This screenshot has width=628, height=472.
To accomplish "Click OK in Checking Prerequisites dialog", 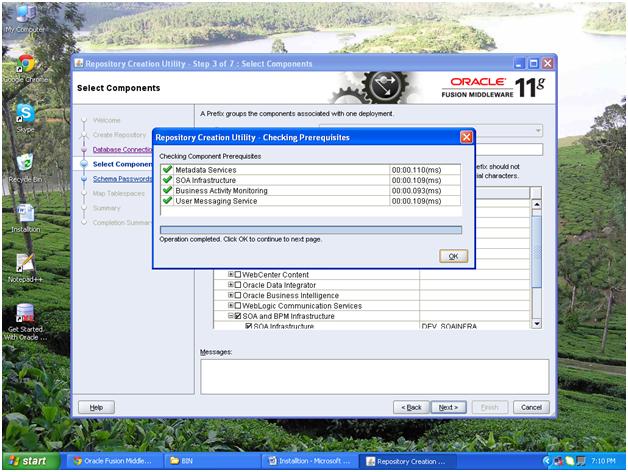I will point(453,256).
